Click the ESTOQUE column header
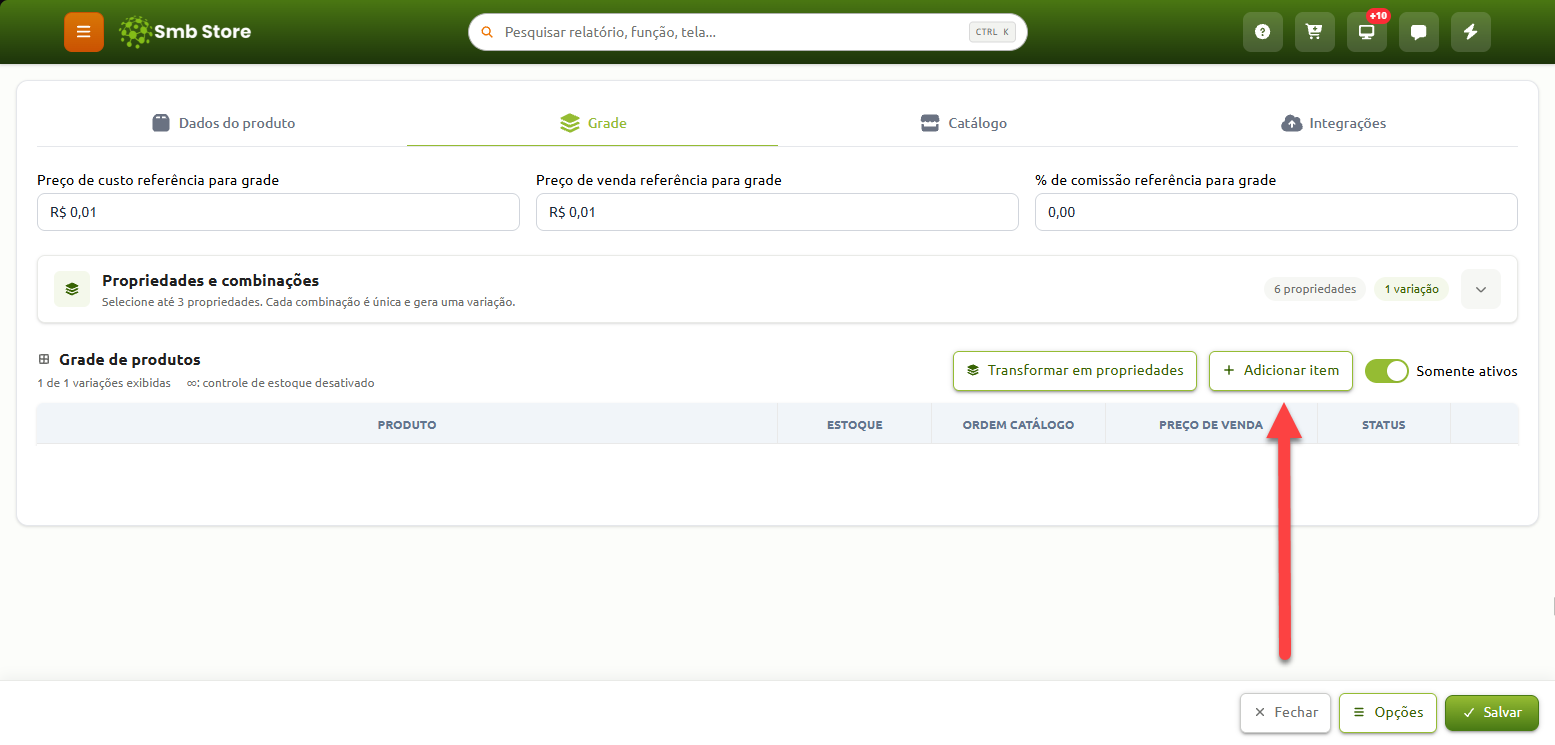1555x745 pixels. point(855,425)
